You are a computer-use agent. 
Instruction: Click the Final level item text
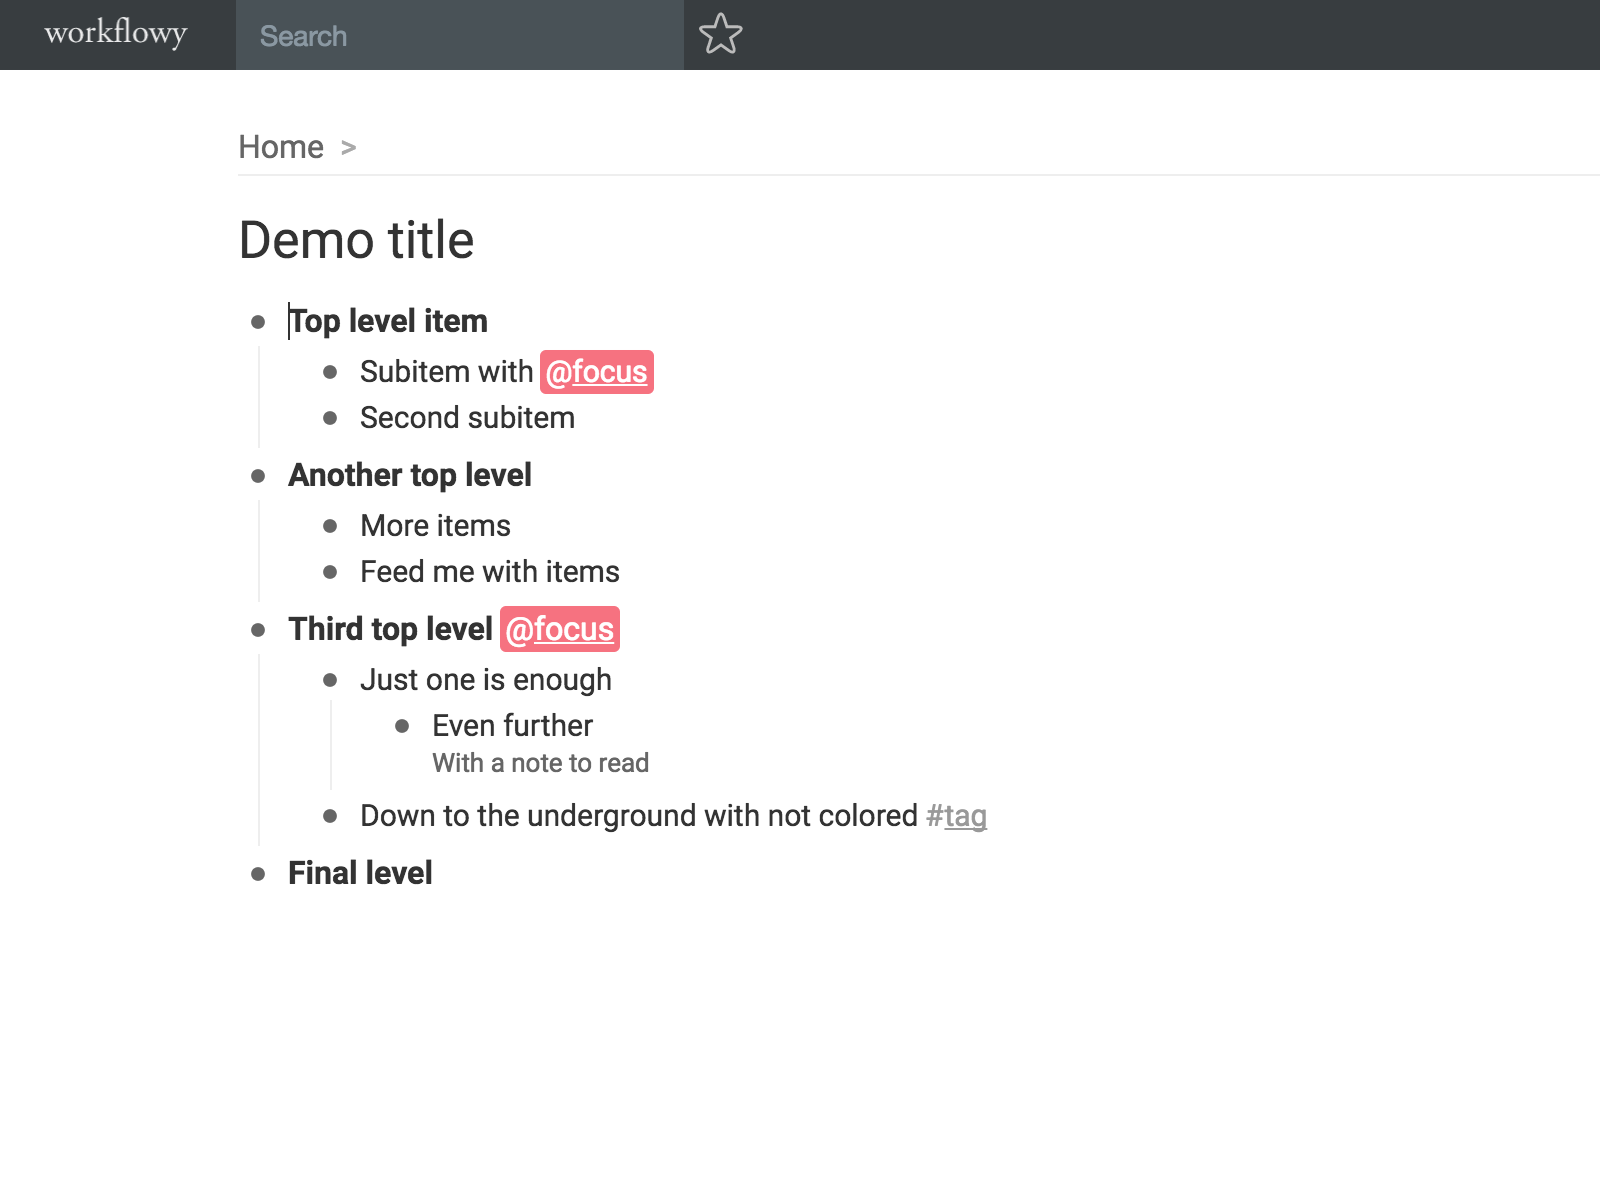click(x=360, y=873)
